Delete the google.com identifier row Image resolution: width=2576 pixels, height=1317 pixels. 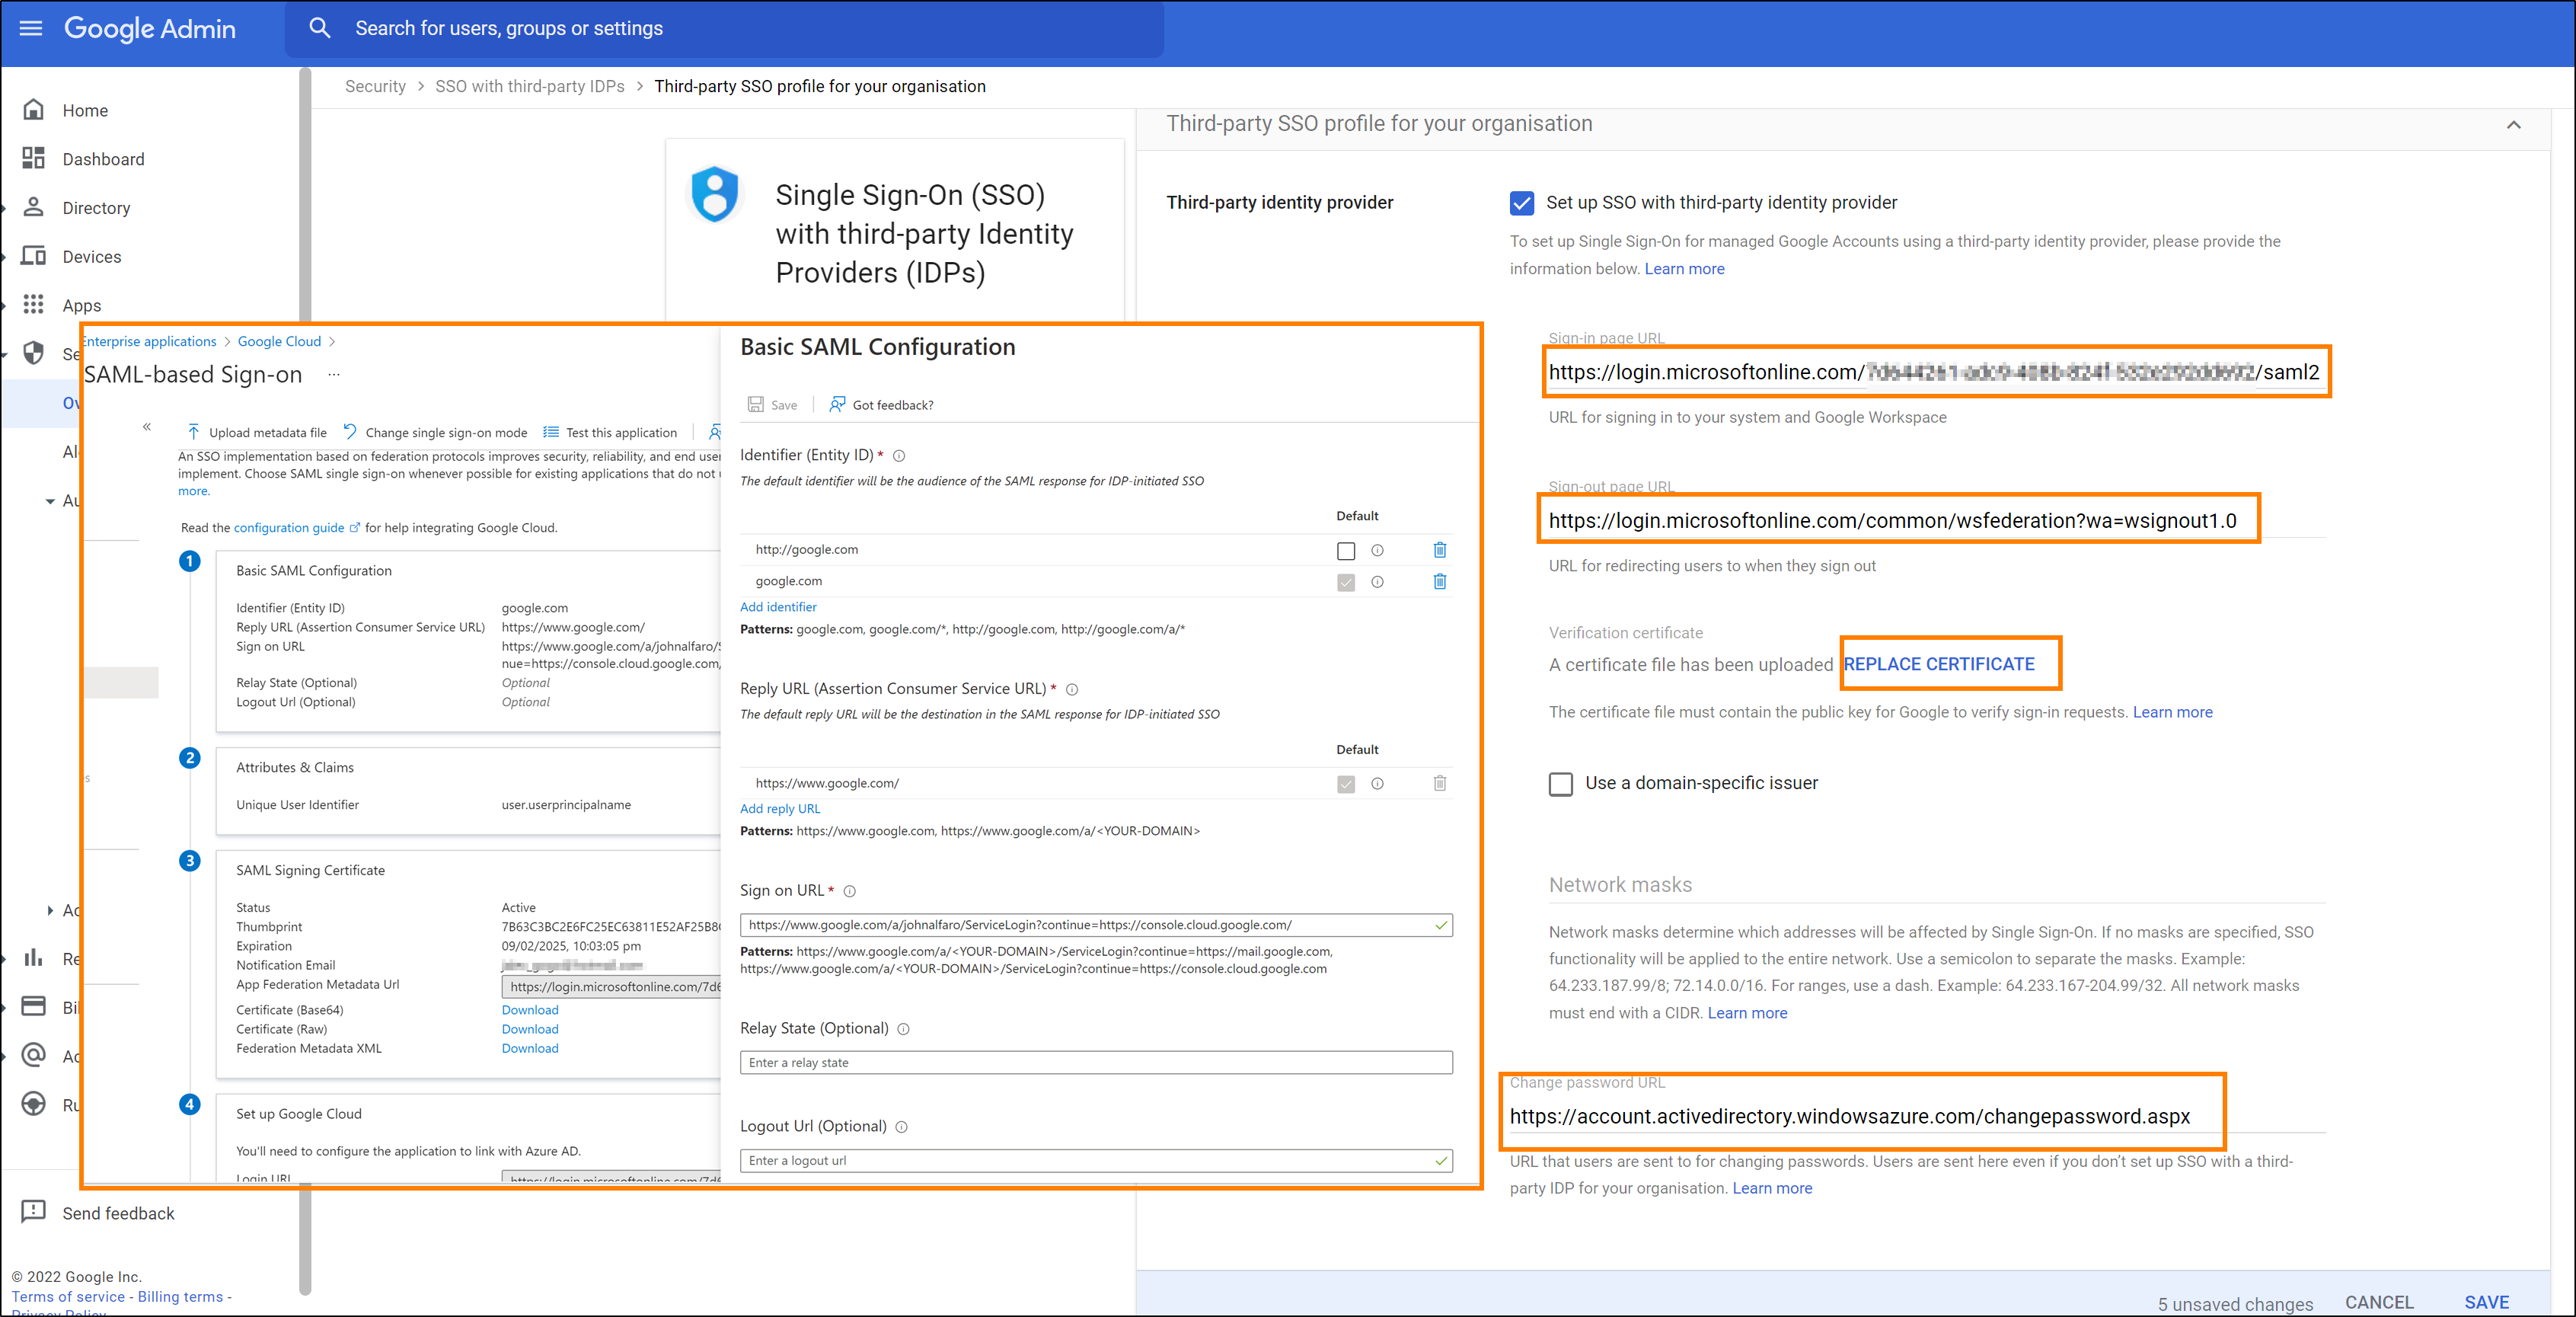(x=1439, y=581)
